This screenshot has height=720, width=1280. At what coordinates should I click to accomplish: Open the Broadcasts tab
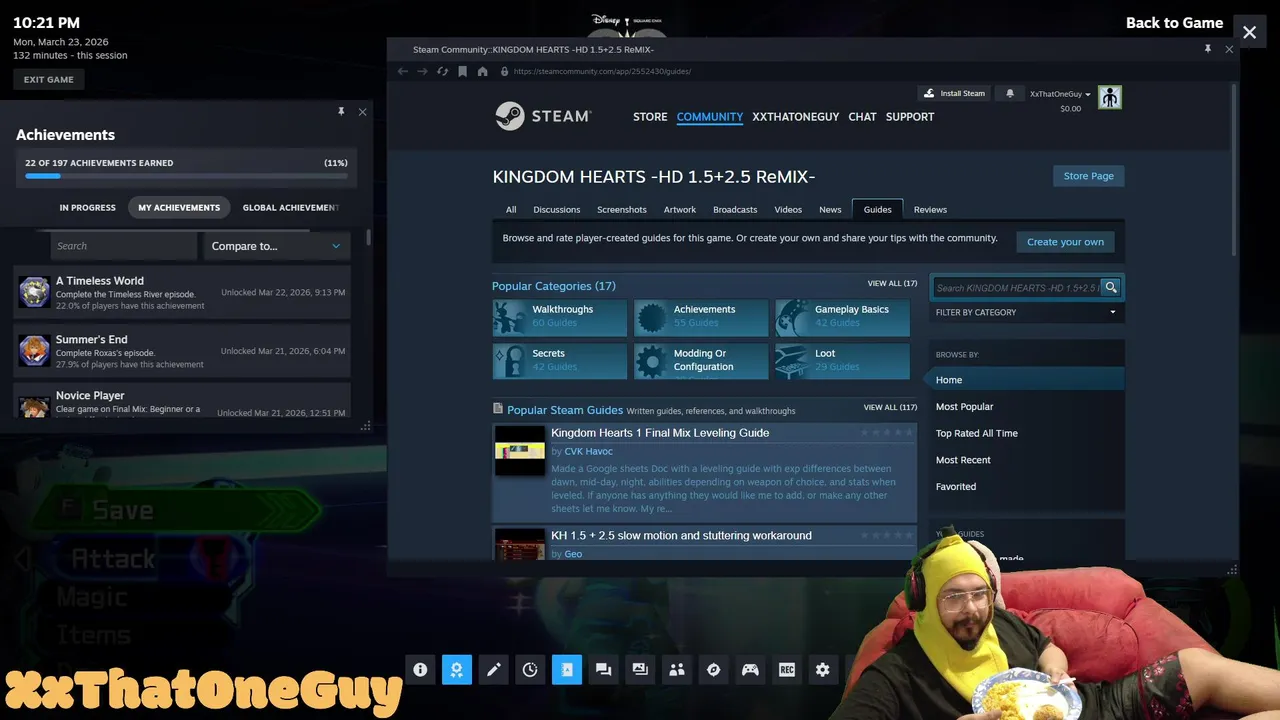(x=735, y=209)
